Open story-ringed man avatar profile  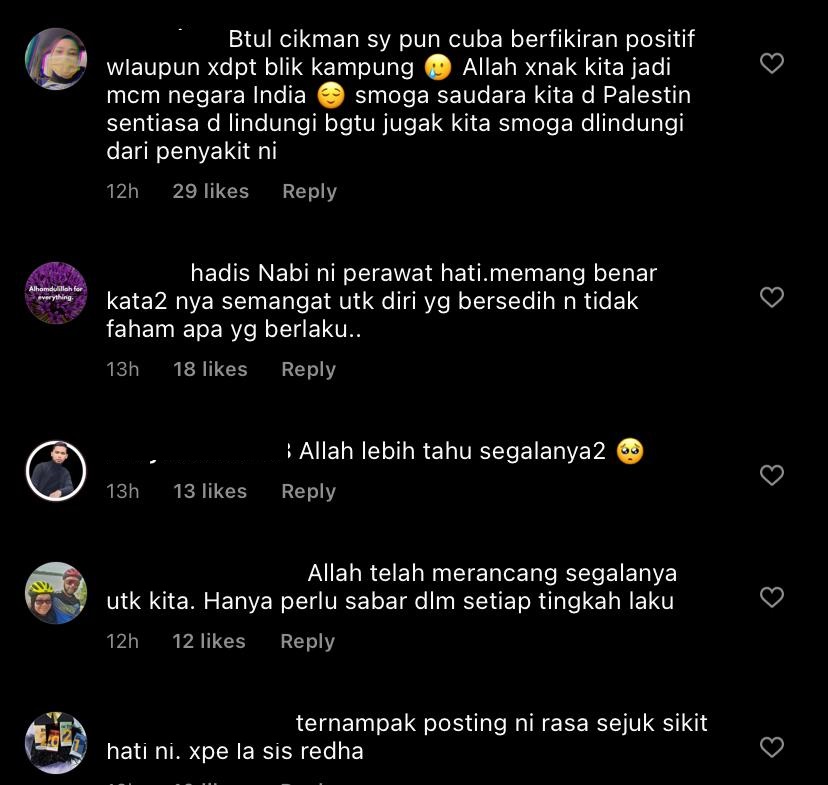click(x=56, y=471)
